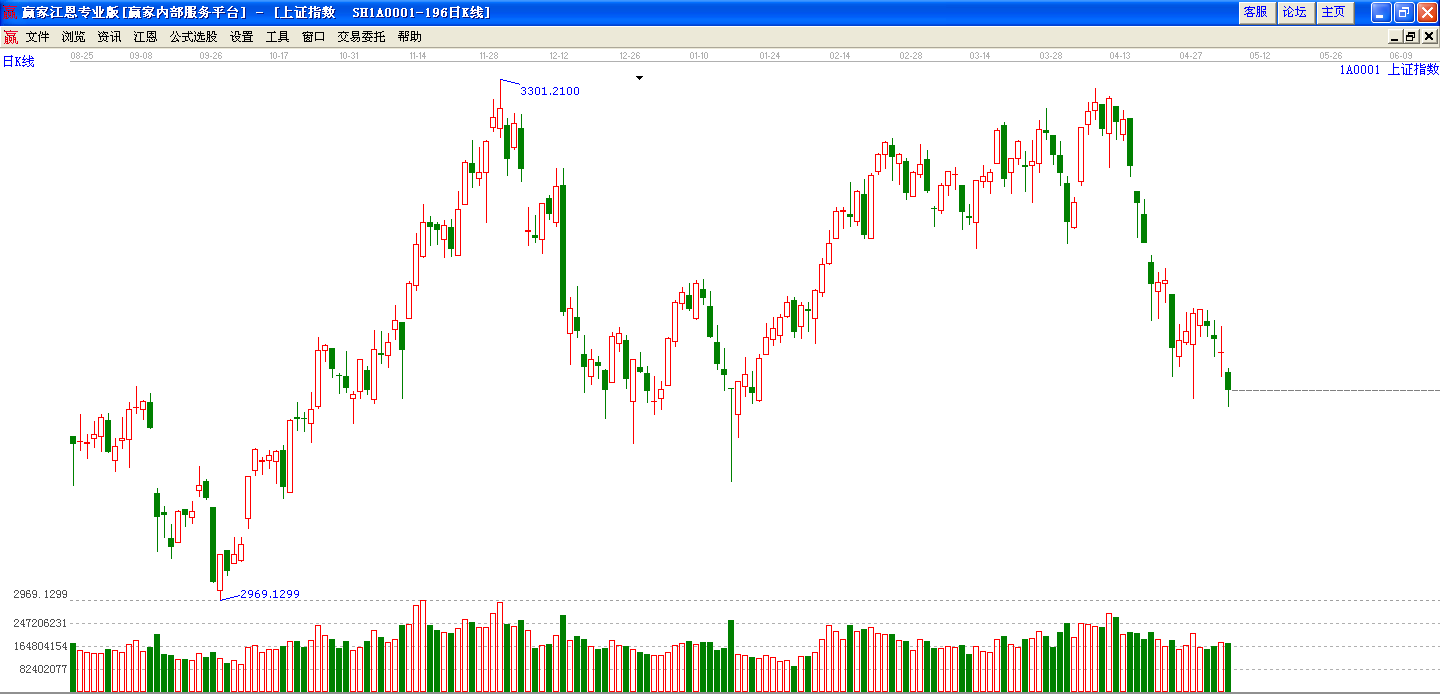Click the 10-17 date on the time axis

pyautogui.click(x=279, y=56)
